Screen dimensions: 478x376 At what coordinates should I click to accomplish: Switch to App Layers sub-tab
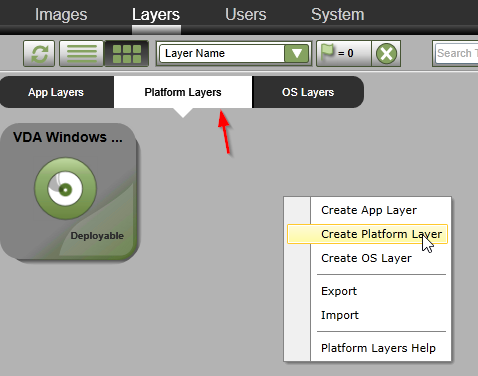(x=56, y=92)
